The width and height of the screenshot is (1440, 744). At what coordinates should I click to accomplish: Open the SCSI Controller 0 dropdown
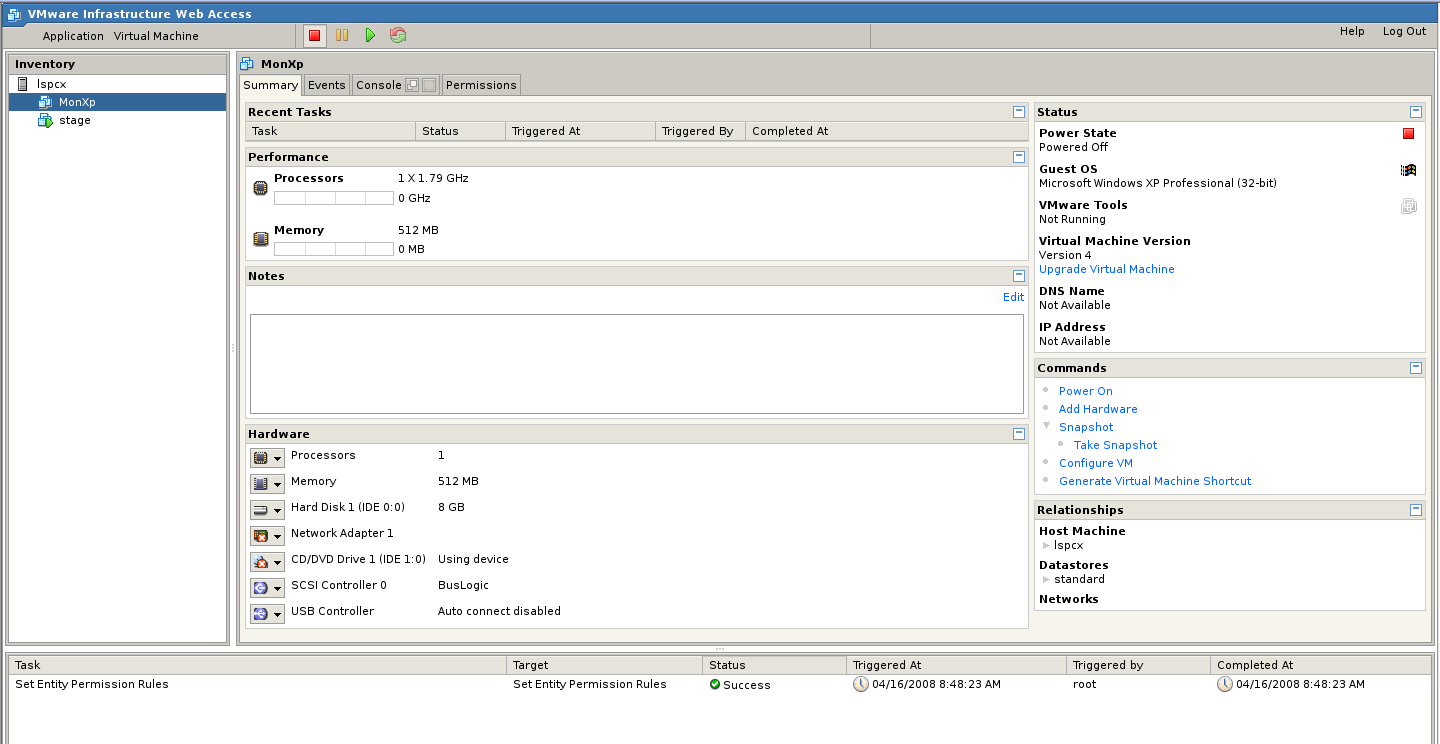click(267, 587)
